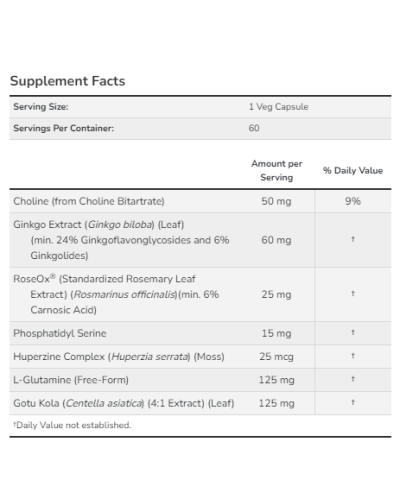Screen dimensions: 400x500
Task: Click the dagger symbol in RoseOx row
Action: tap(353, 294)
